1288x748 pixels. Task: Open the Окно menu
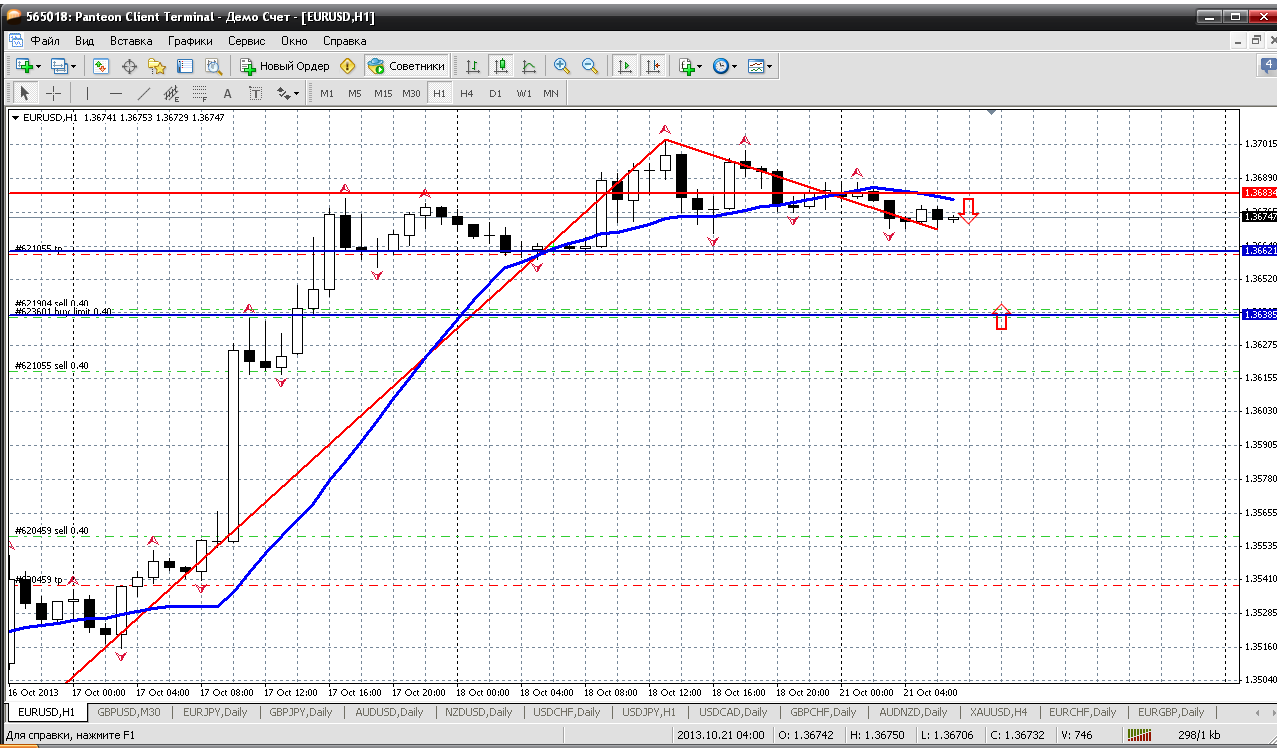pyautogui.click(x=294, y=41)
